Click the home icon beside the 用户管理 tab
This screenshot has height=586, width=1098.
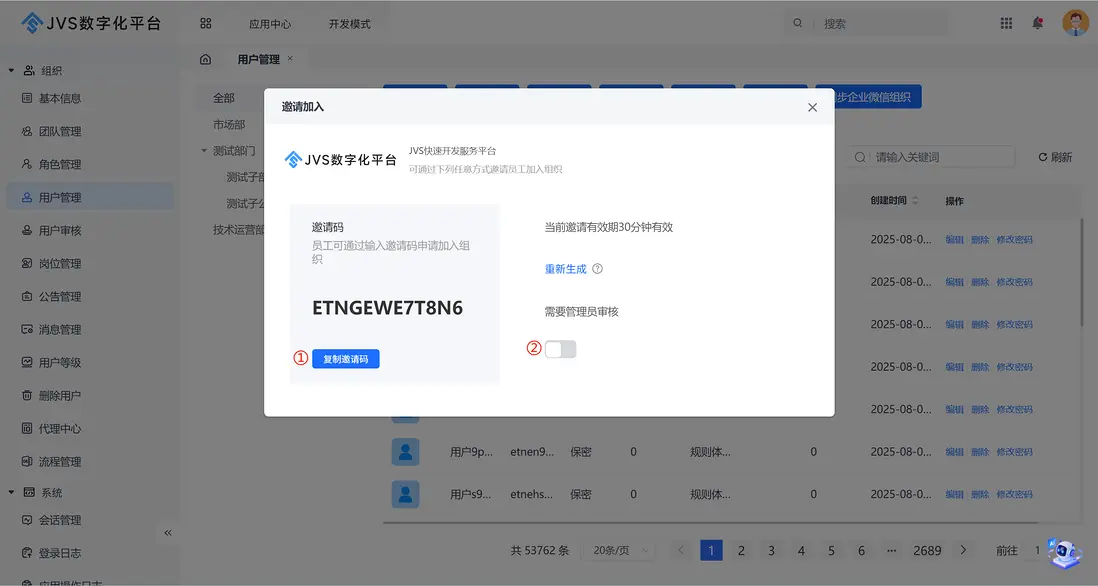point(205,59)
